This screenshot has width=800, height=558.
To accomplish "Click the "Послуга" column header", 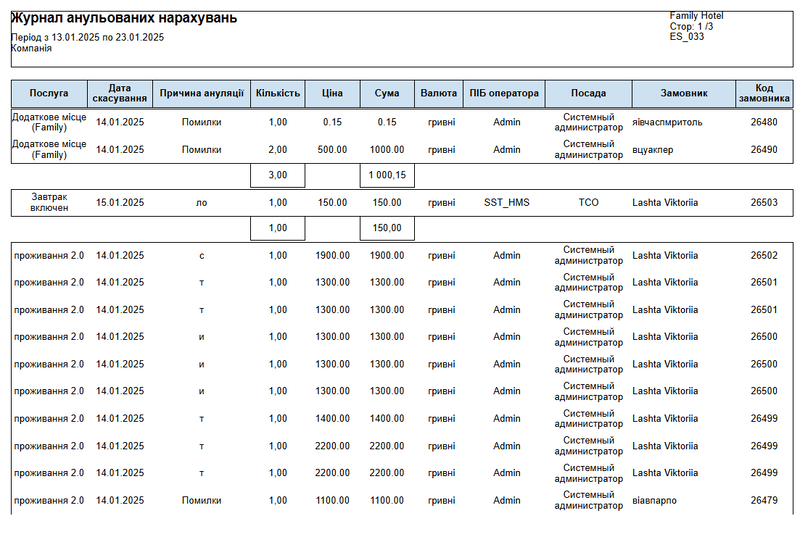I will (49, 94).
